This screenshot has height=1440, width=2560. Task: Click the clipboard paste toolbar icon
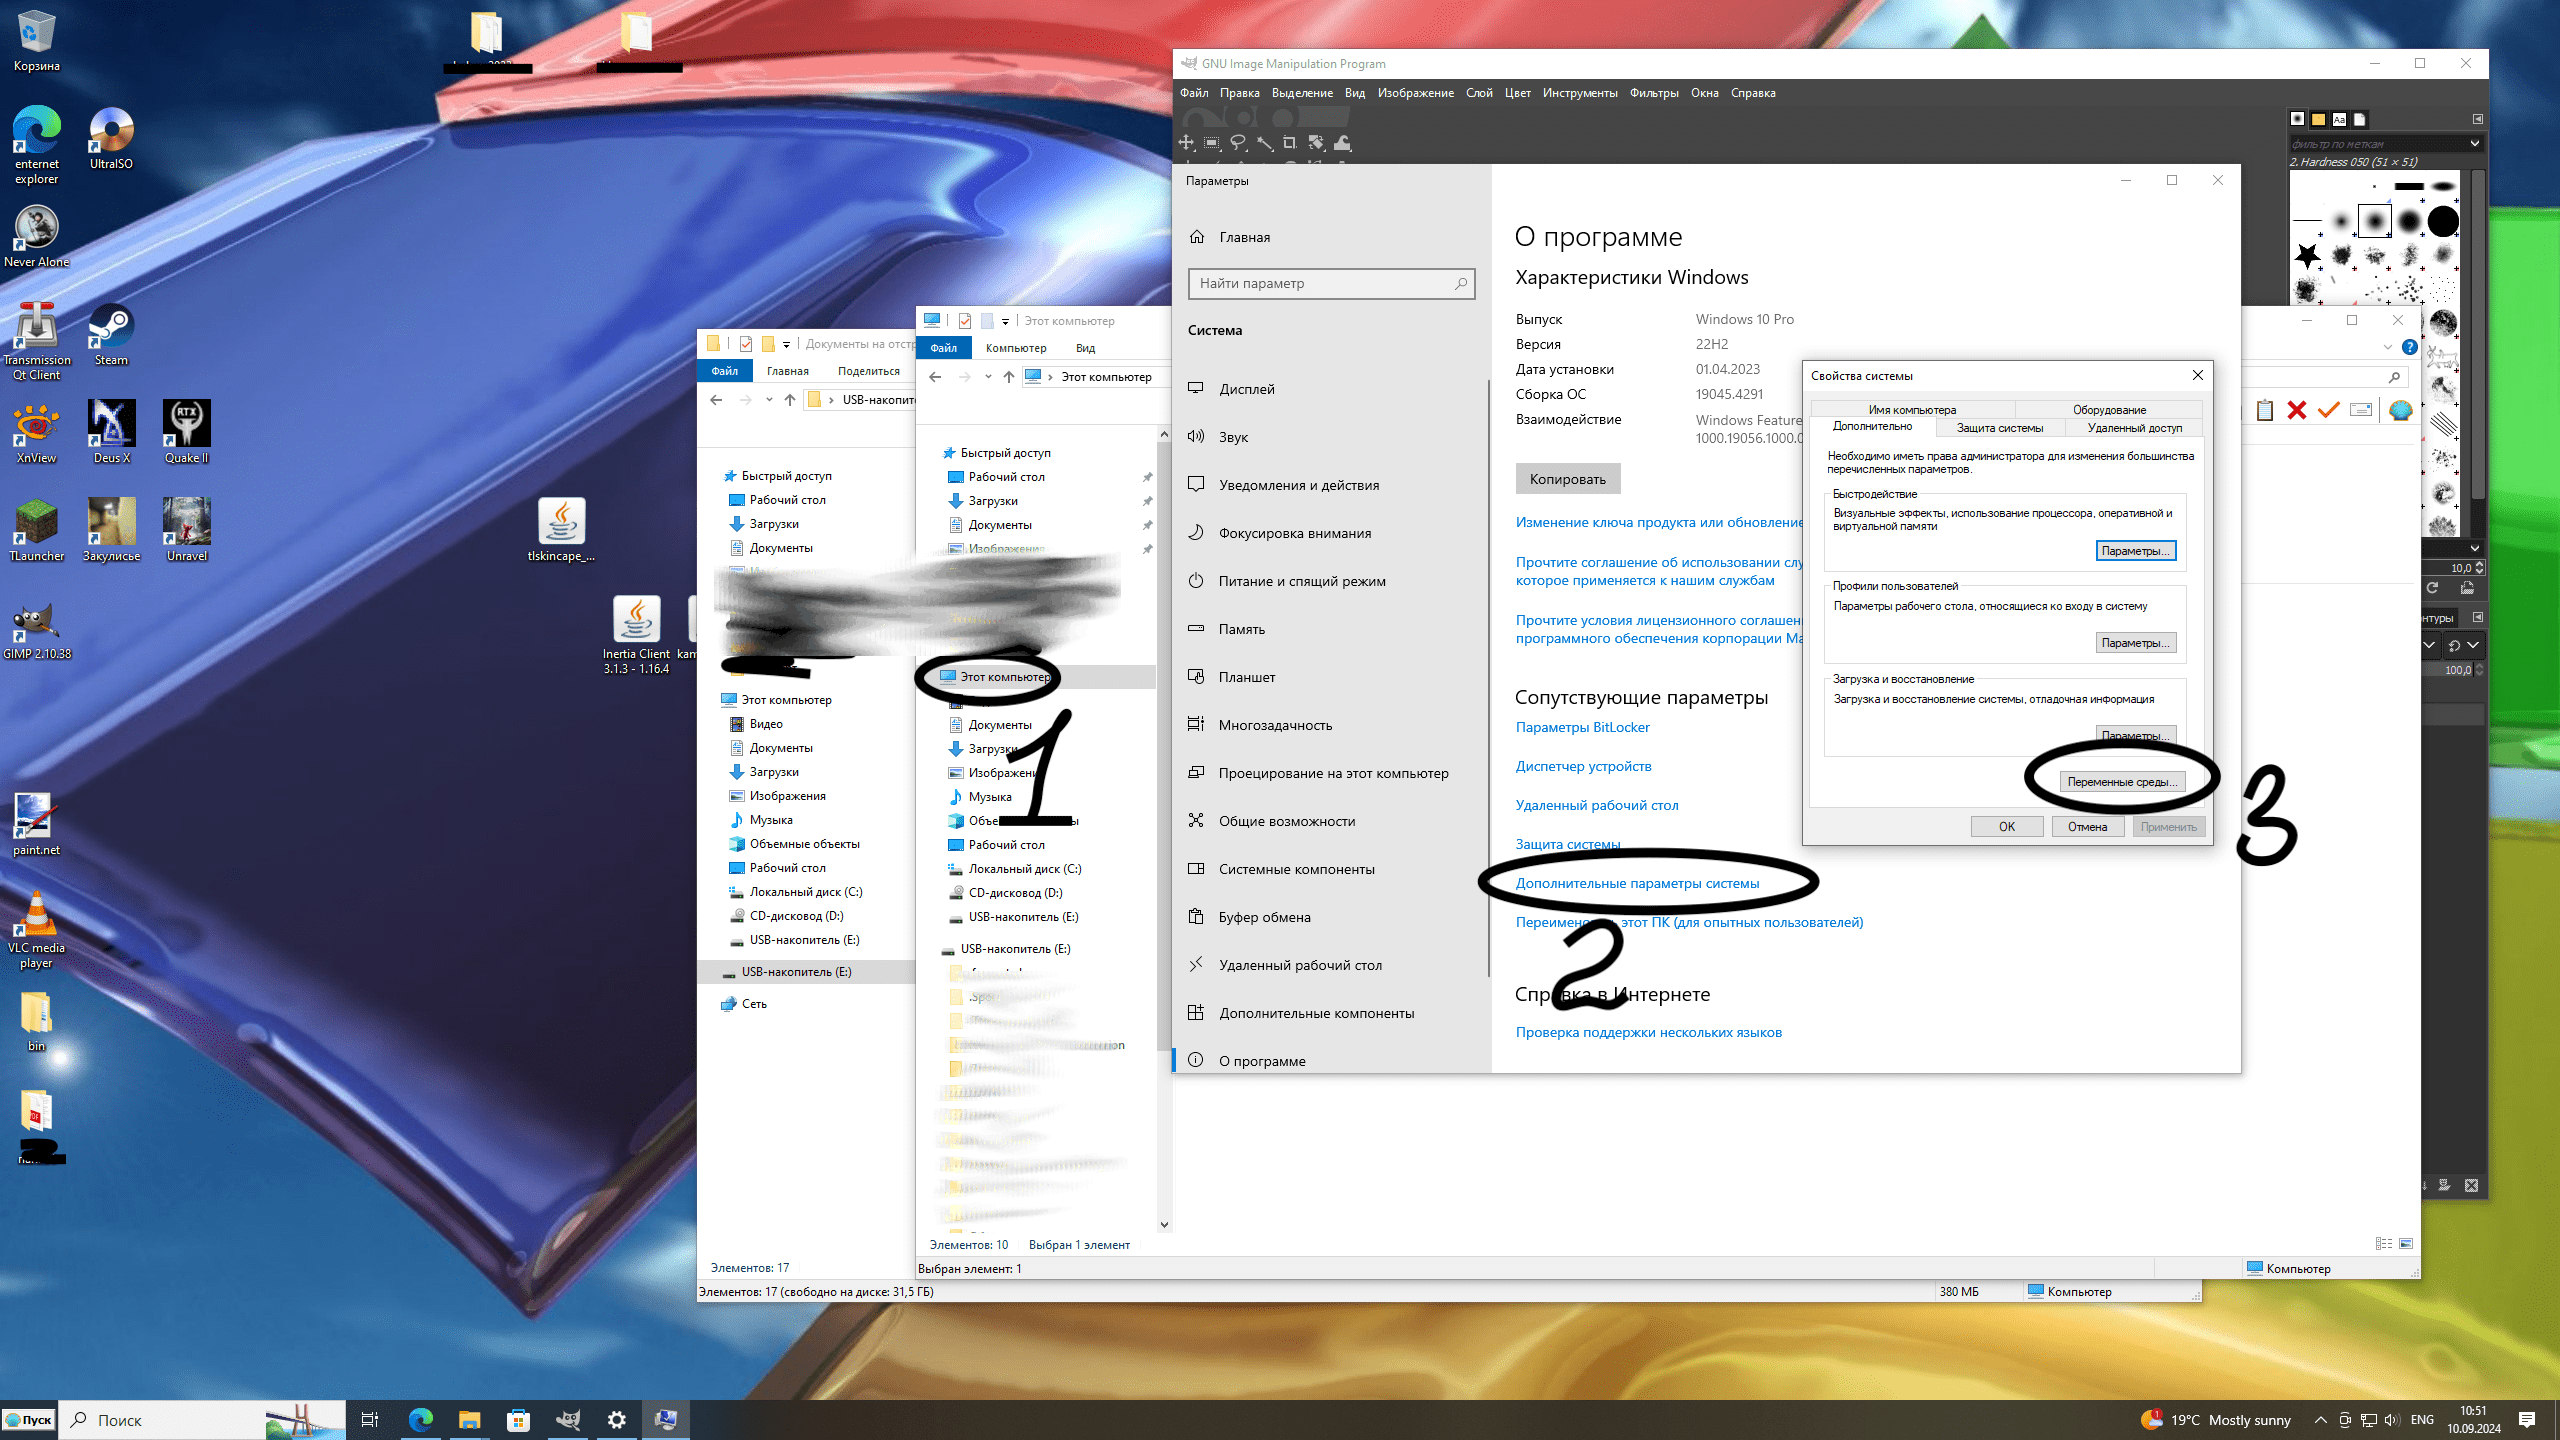coord(2265,410)
